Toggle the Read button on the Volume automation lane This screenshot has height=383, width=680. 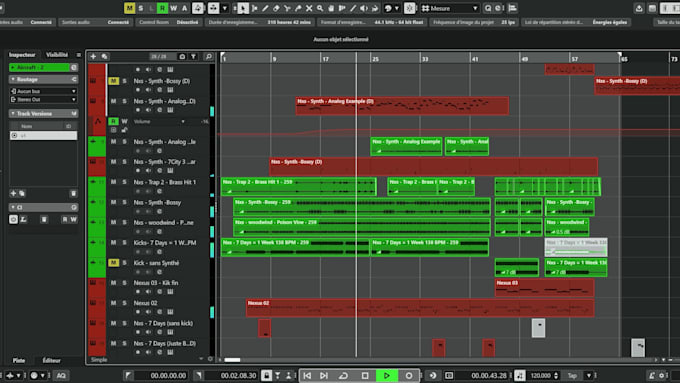(x=114, y=121)
